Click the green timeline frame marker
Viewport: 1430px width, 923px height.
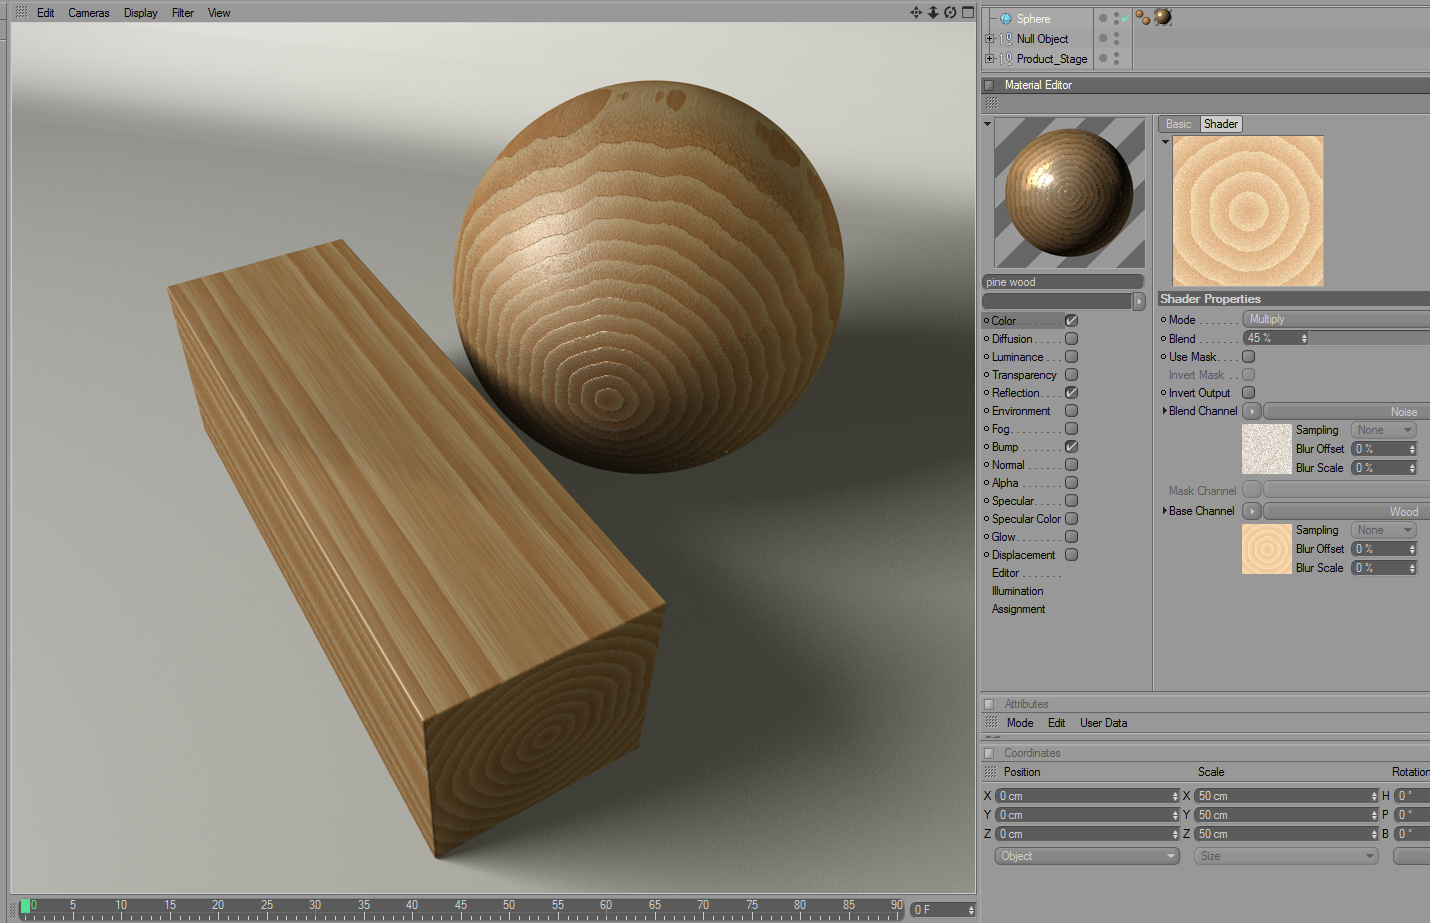(x=25, y=906)
